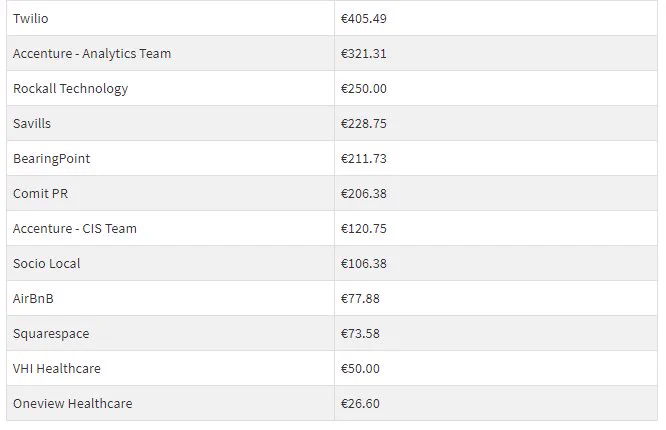Select the VHI Healthcare cell
Screen dimensions: 666x430
(170, 368)
